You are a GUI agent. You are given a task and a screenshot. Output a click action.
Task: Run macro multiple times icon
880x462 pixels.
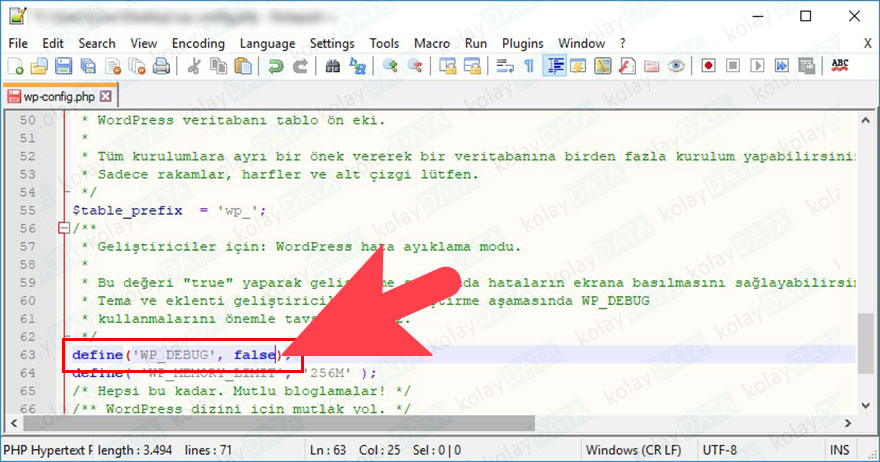coord(782,66)
